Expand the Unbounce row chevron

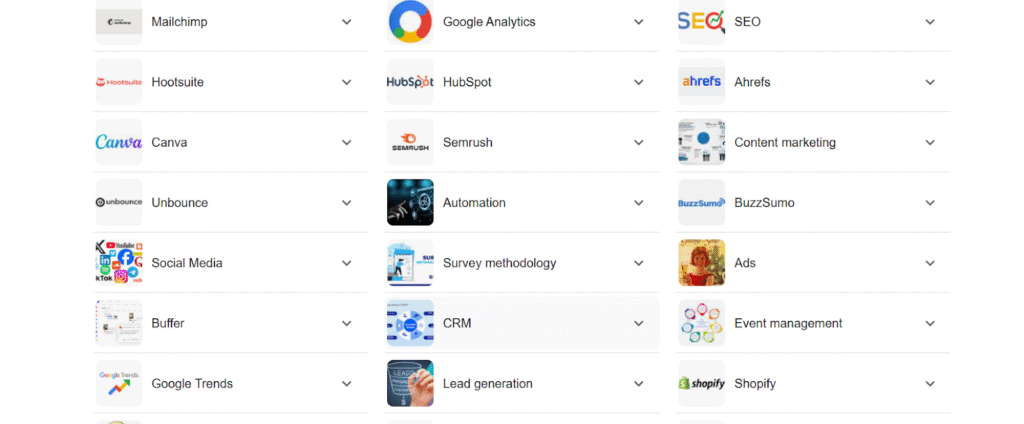(347, 202)
